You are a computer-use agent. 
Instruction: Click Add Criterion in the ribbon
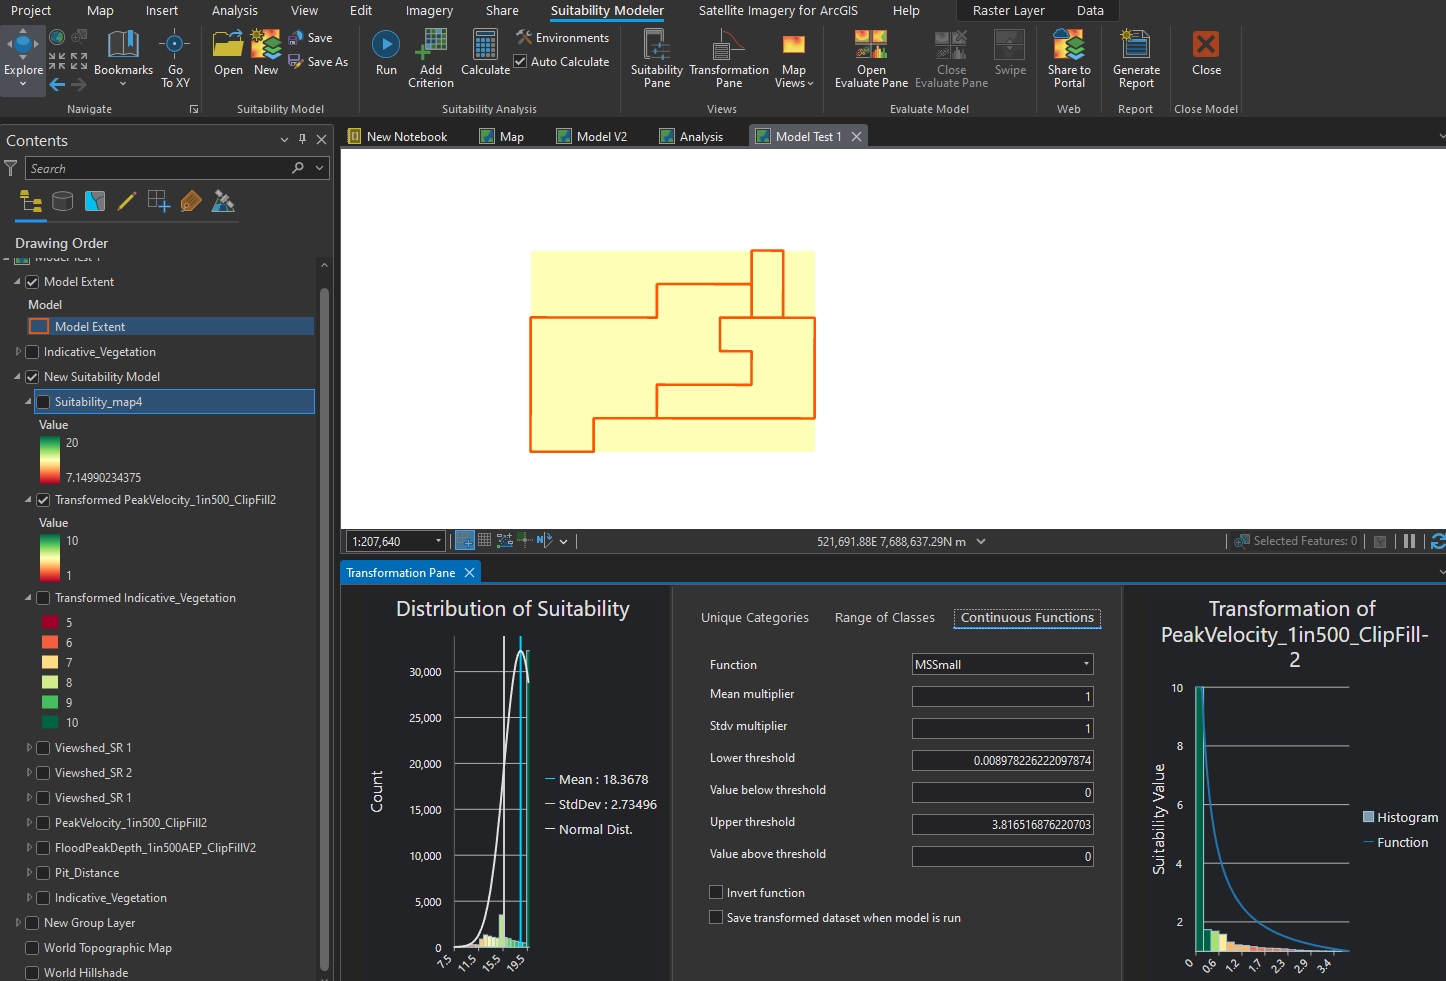pyautogui.click(x=431, y=58)
